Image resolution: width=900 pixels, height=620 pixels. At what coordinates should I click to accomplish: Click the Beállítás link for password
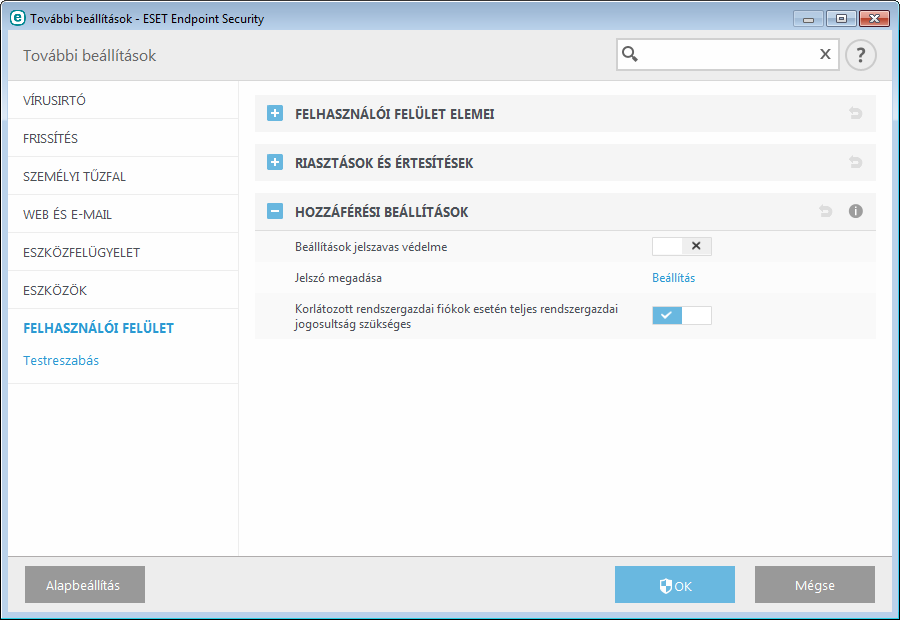coord(673,278)
